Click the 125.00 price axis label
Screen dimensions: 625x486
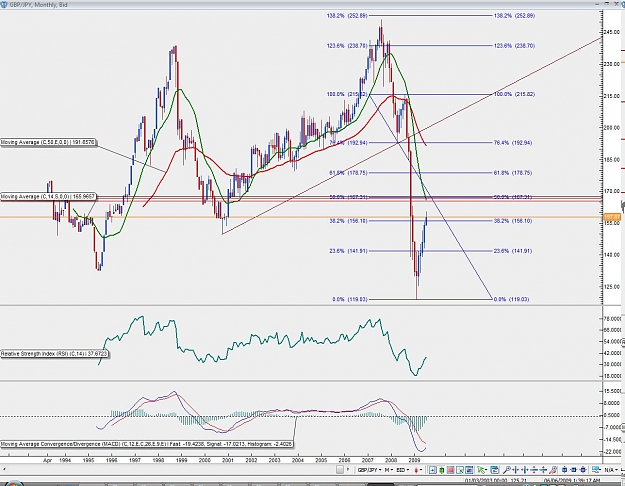pos(613,286)
